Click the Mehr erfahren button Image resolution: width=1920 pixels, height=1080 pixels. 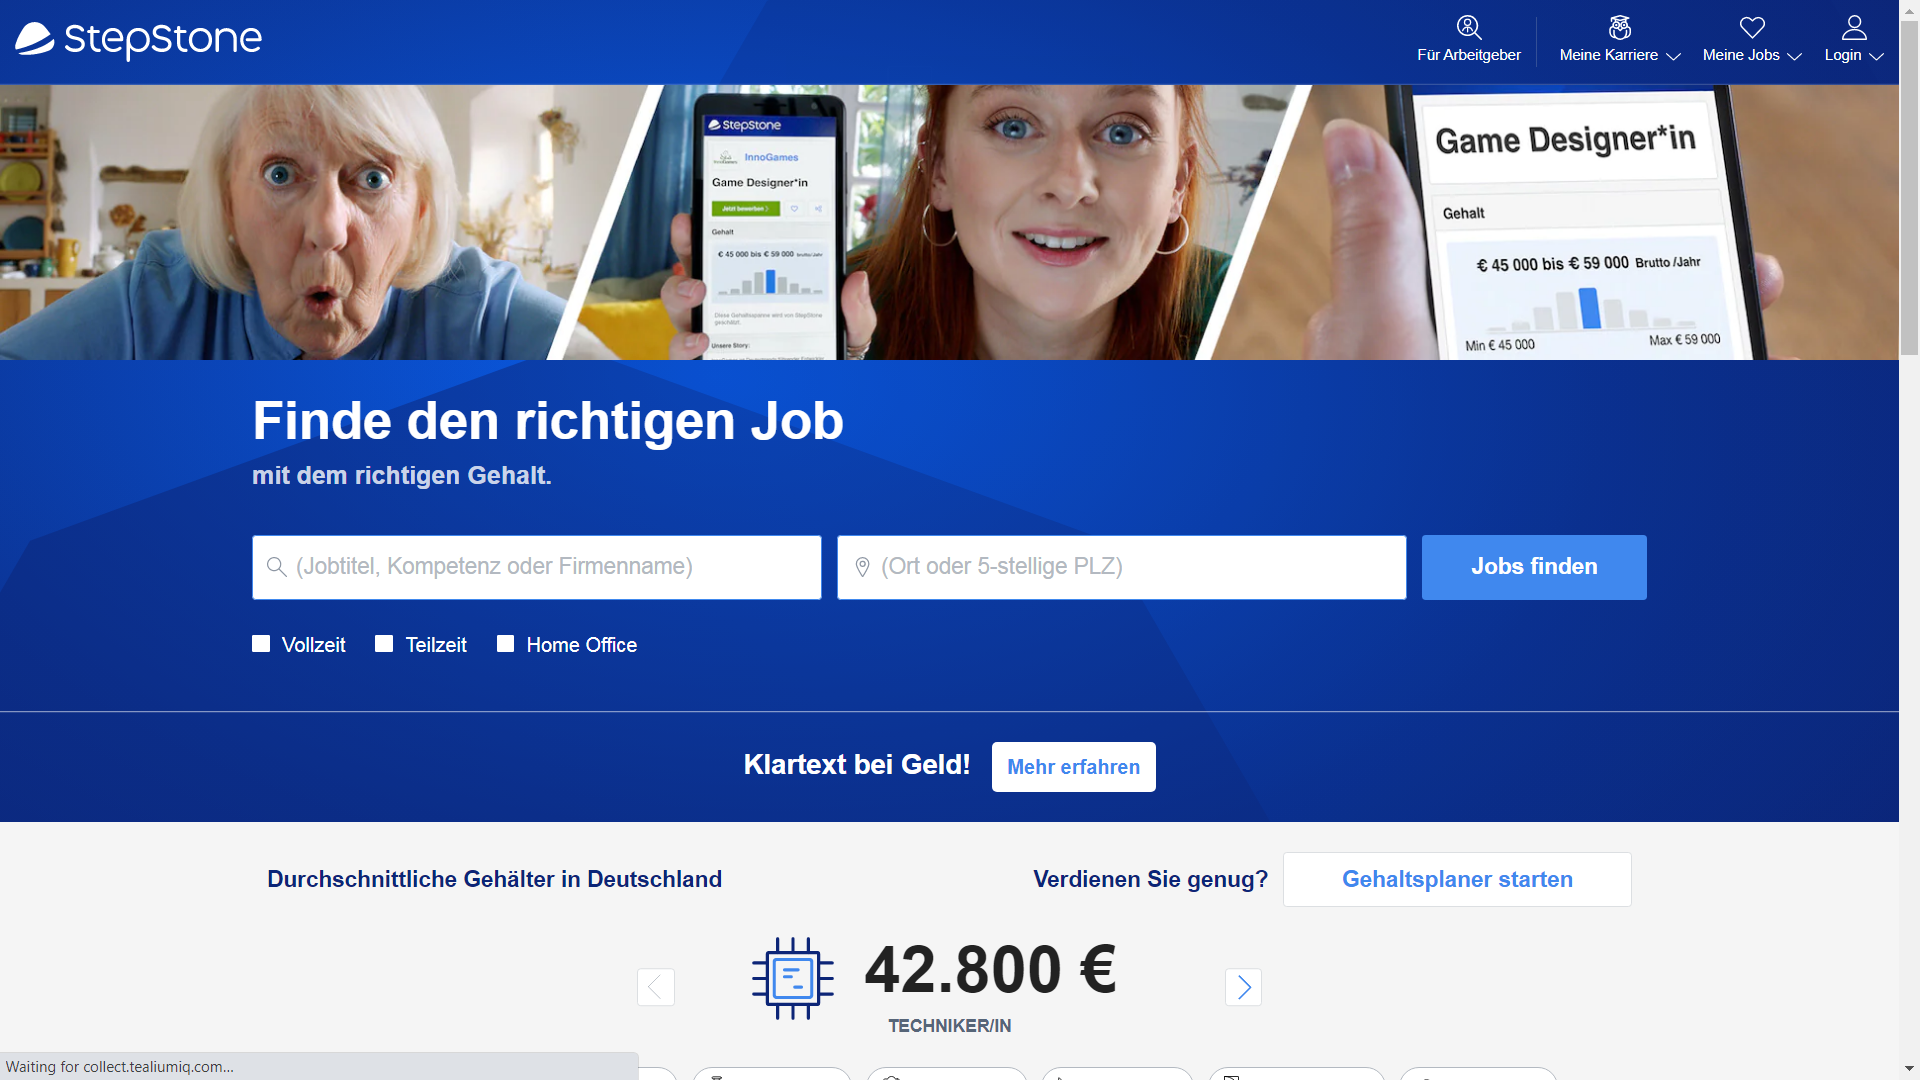pyautogui.click(x=1073, y=767)
